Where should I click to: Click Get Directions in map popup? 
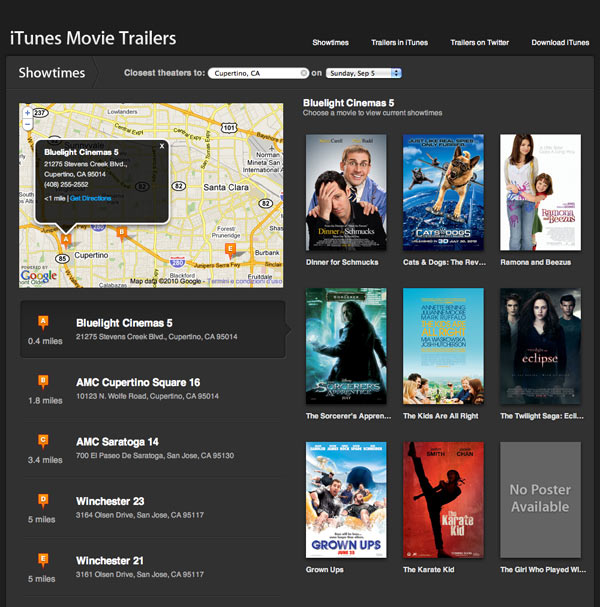click(x=91, y=199)
